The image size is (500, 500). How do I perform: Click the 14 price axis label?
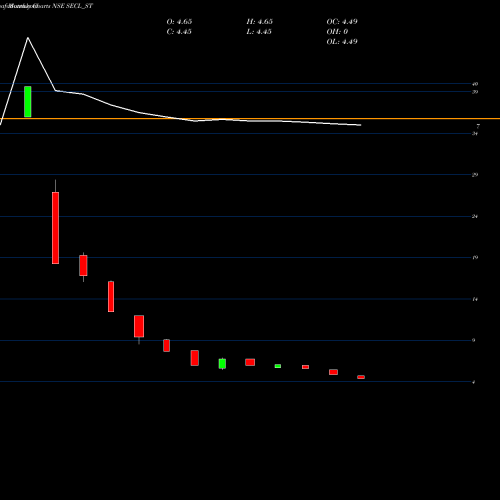475,299
